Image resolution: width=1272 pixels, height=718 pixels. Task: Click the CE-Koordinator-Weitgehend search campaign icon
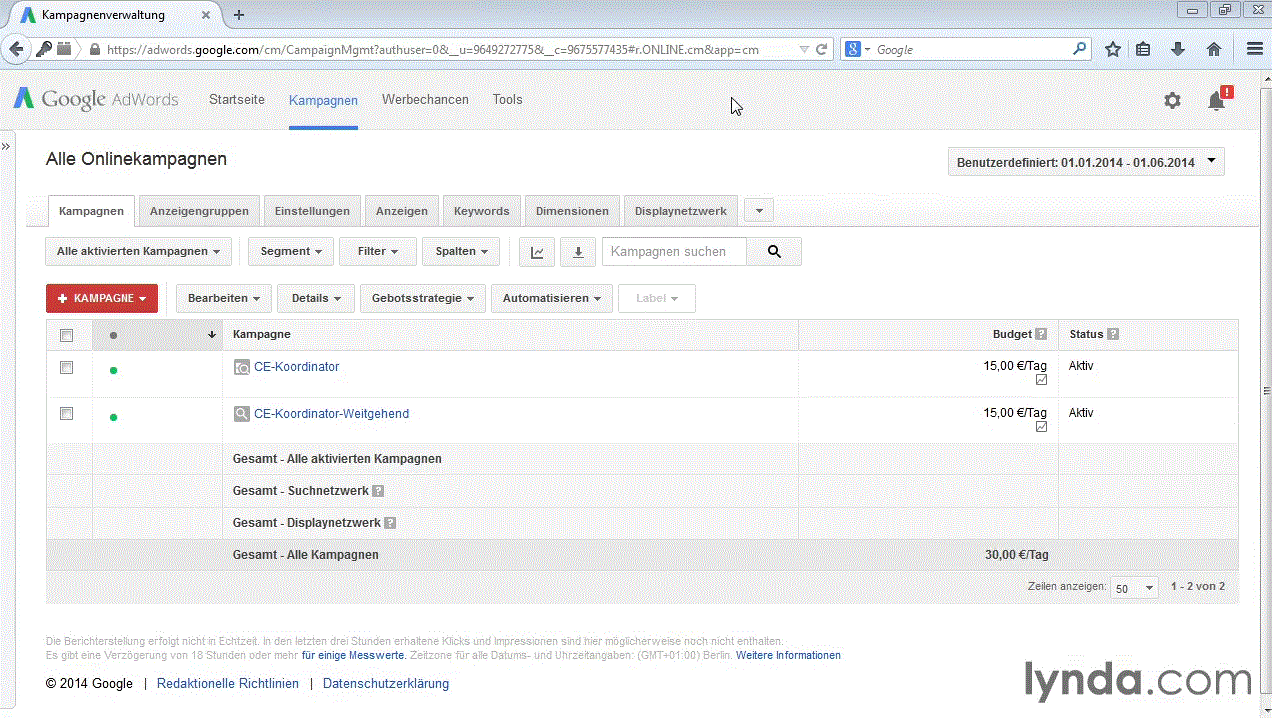pos(242,414)
